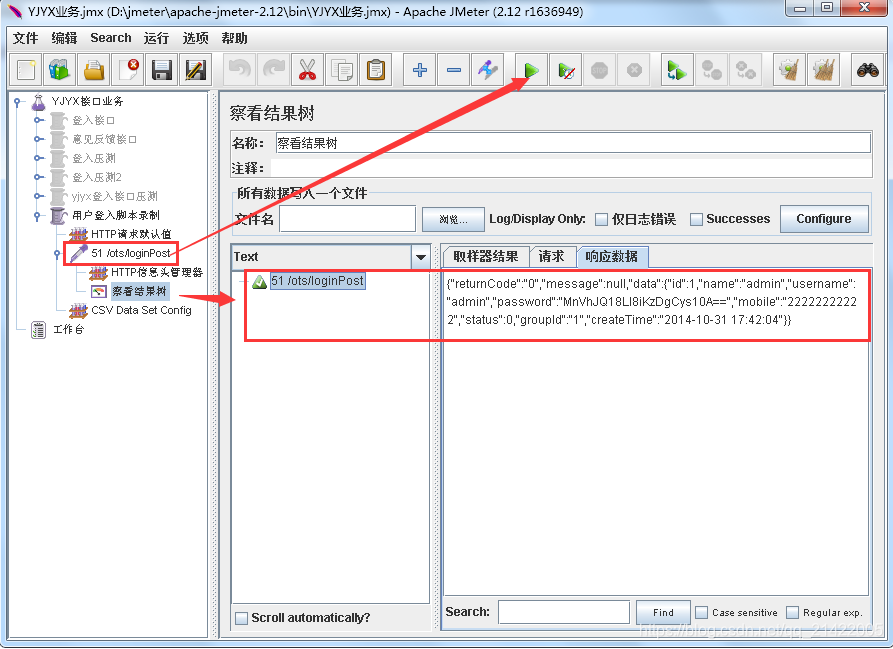Click the New test plan icon
Image resolution: width=893 pixels, height=649 pixels.
click(x=26, y=70)
